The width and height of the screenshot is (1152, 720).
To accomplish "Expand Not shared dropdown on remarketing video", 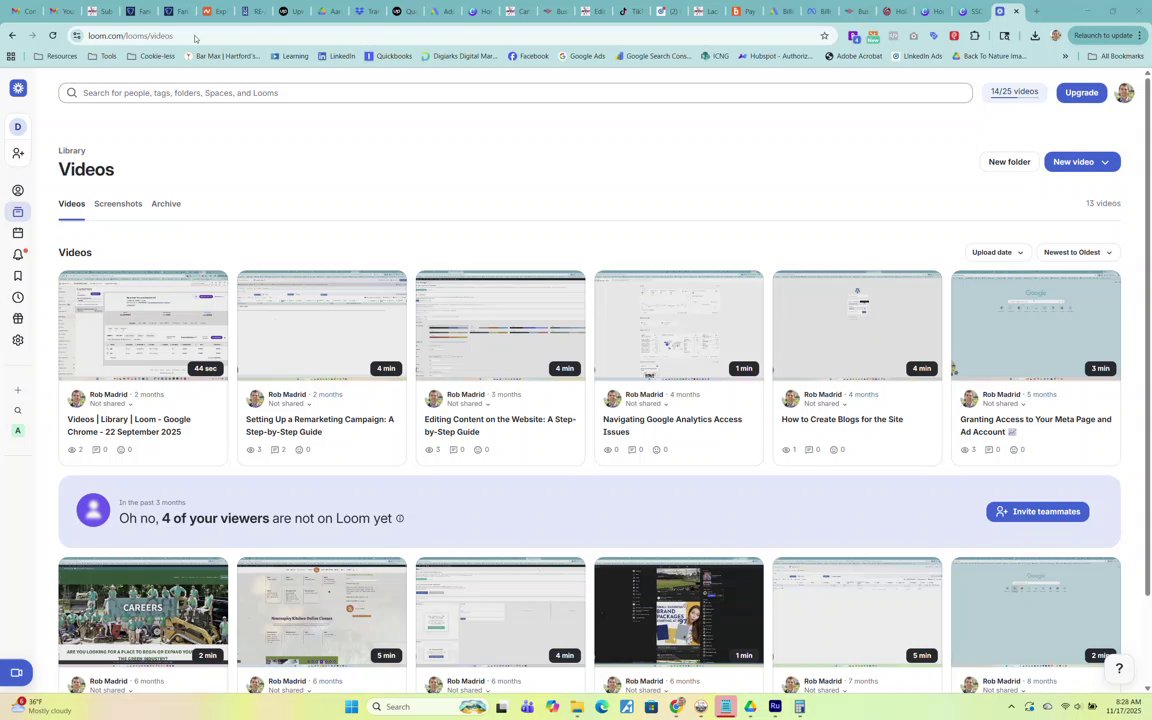I will [x=289, y=404].
